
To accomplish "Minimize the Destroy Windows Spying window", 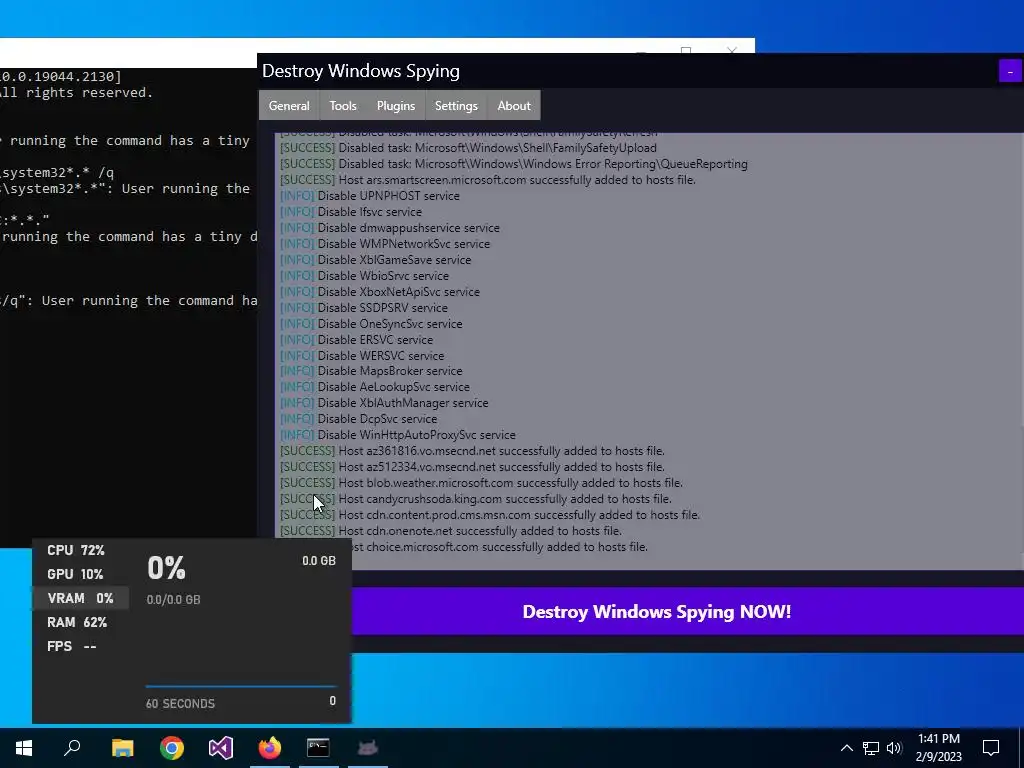I will [x=1010, y=72].
